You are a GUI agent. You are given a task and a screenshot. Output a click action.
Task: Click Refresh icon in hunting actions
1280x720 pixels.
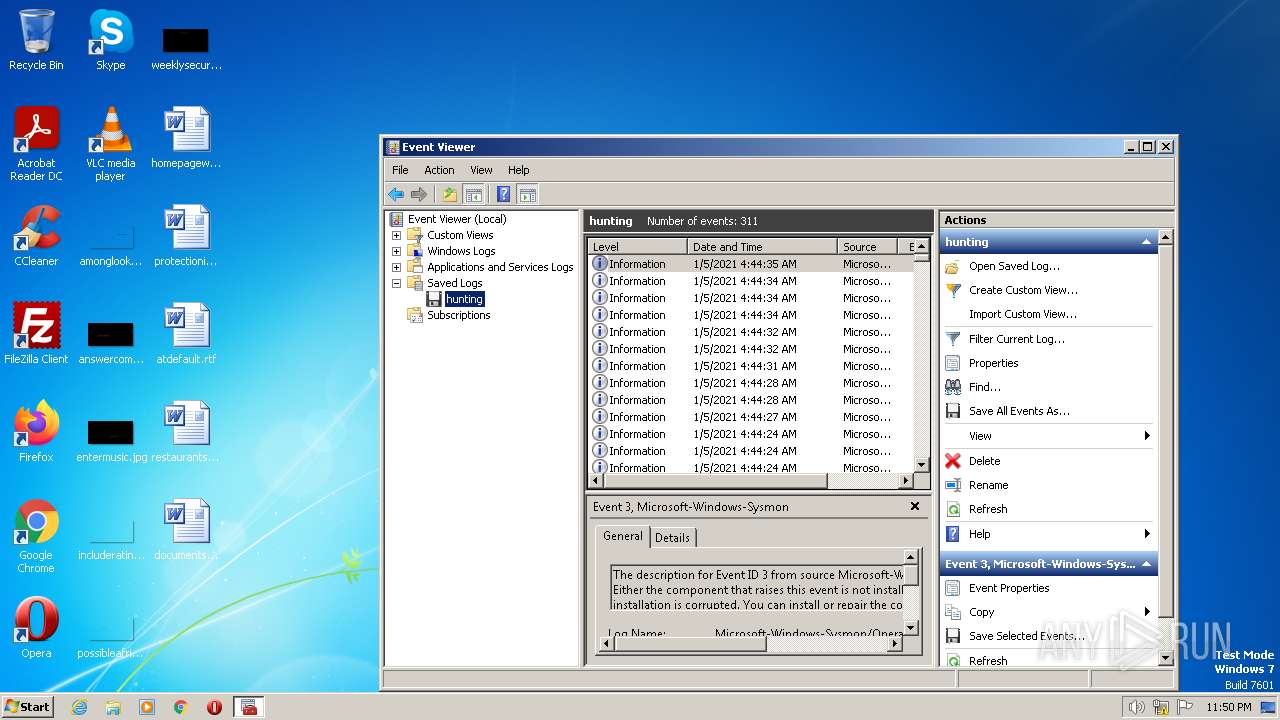[953, 509]
